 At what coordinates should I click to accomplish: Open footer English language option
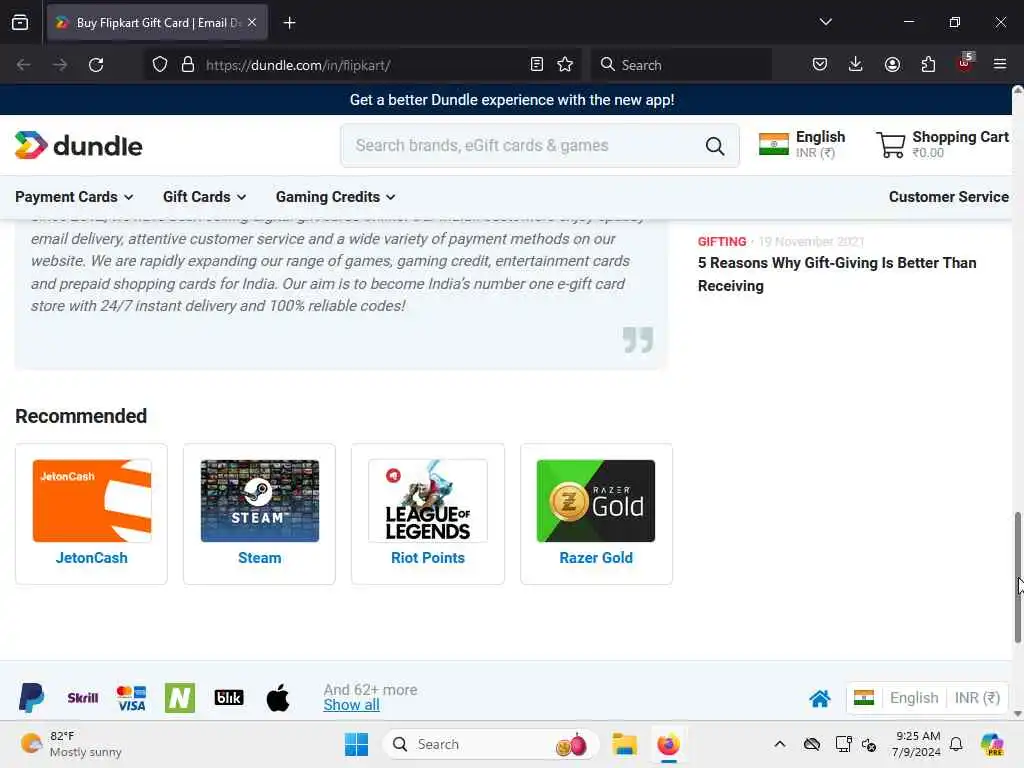point(914,698)
